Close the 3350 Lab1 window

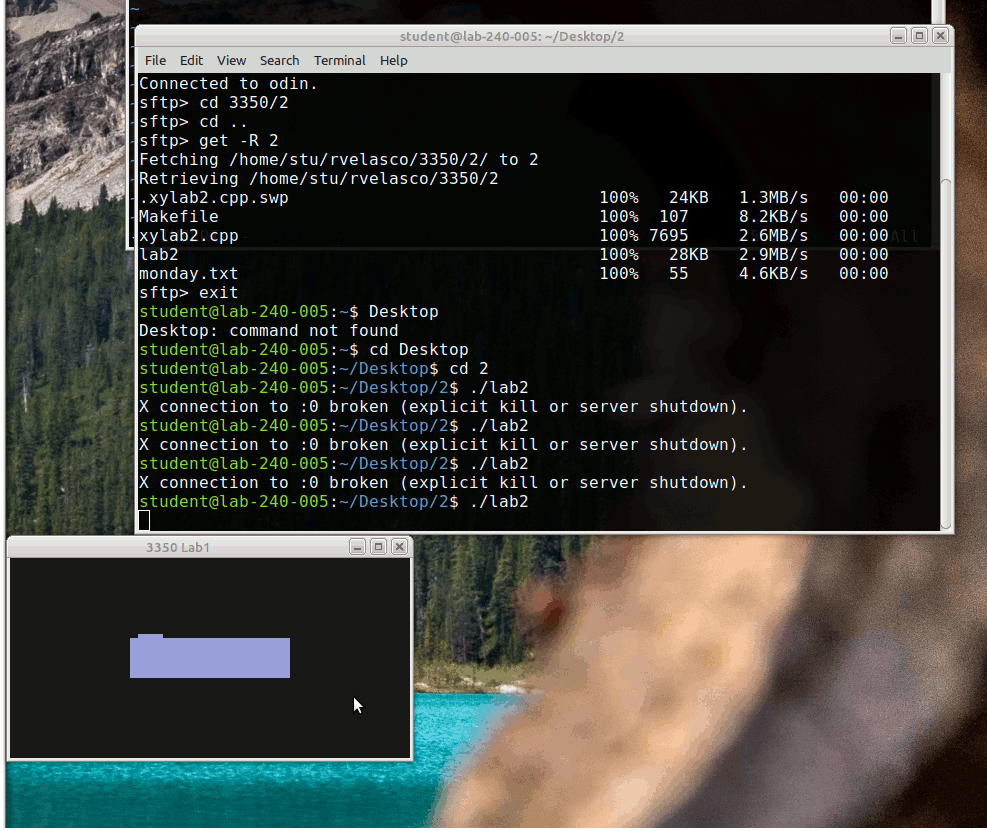point(399,547)
